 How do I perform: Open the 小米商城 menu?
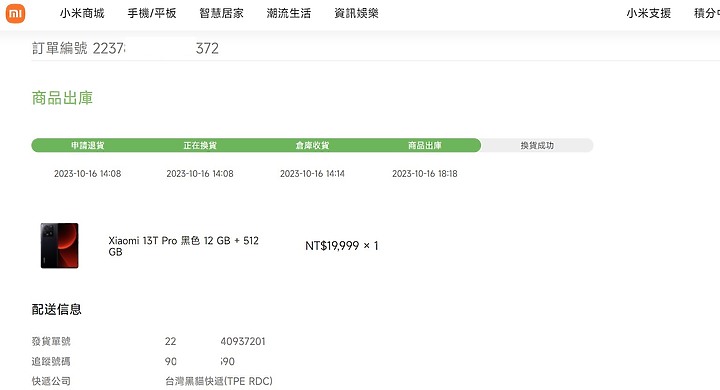pyautogui.click(x=82, y=13)
